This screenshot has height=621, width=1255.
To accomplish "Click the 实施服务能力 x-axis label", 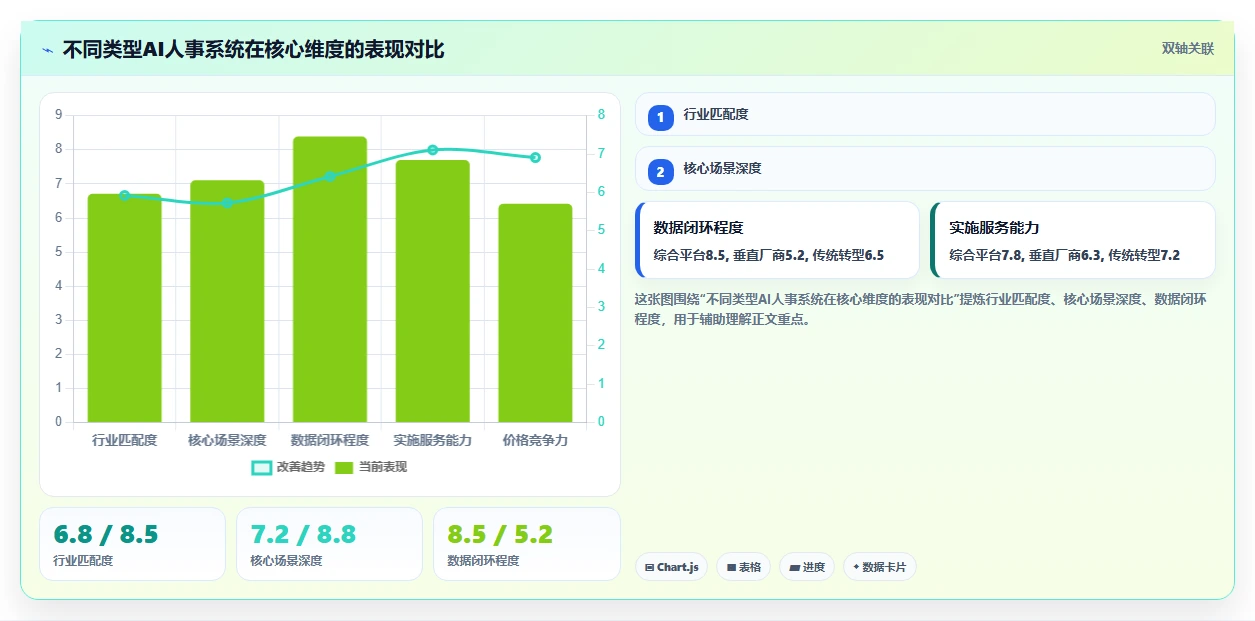I will (x=432, y=440).
